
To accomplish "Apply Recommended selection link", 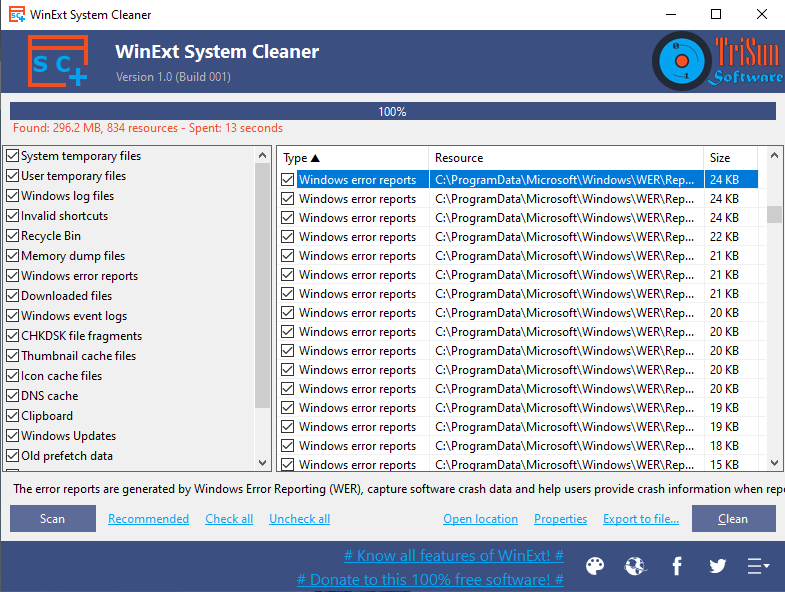I will (x=148, y=519).
